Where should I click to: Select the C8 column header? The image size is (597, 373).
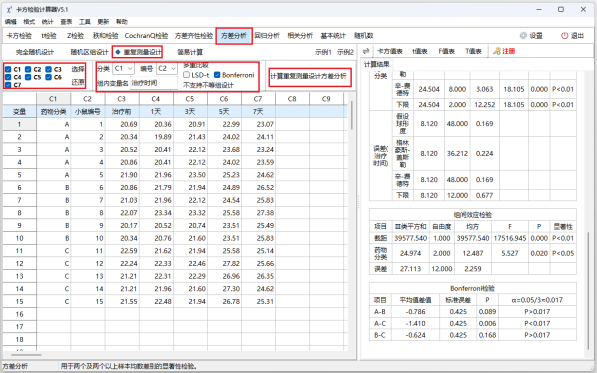pos(292,99)
